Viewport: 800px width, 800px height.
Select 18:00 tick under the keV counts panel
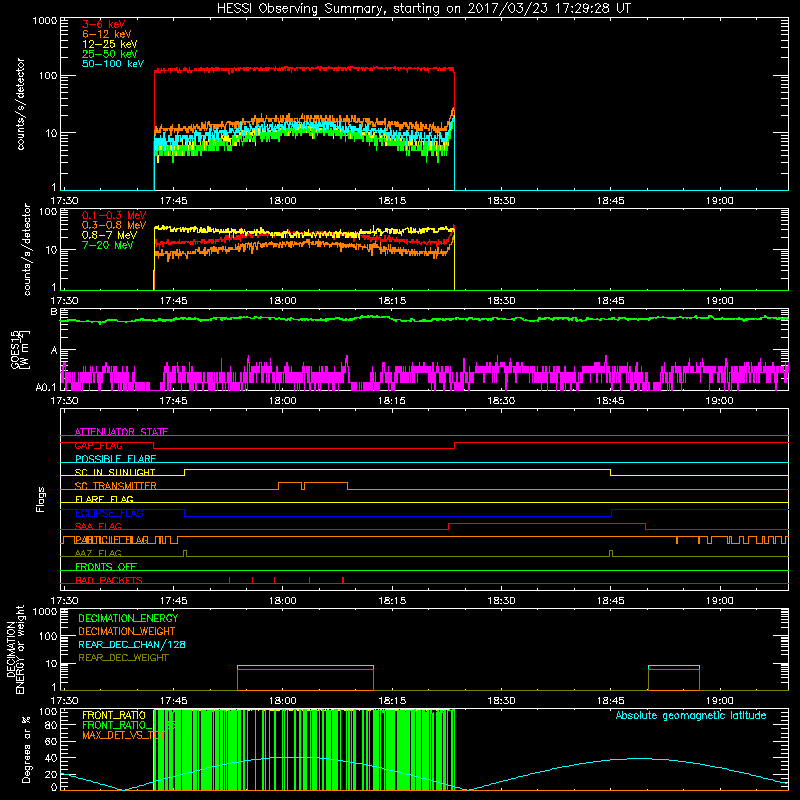283,201
